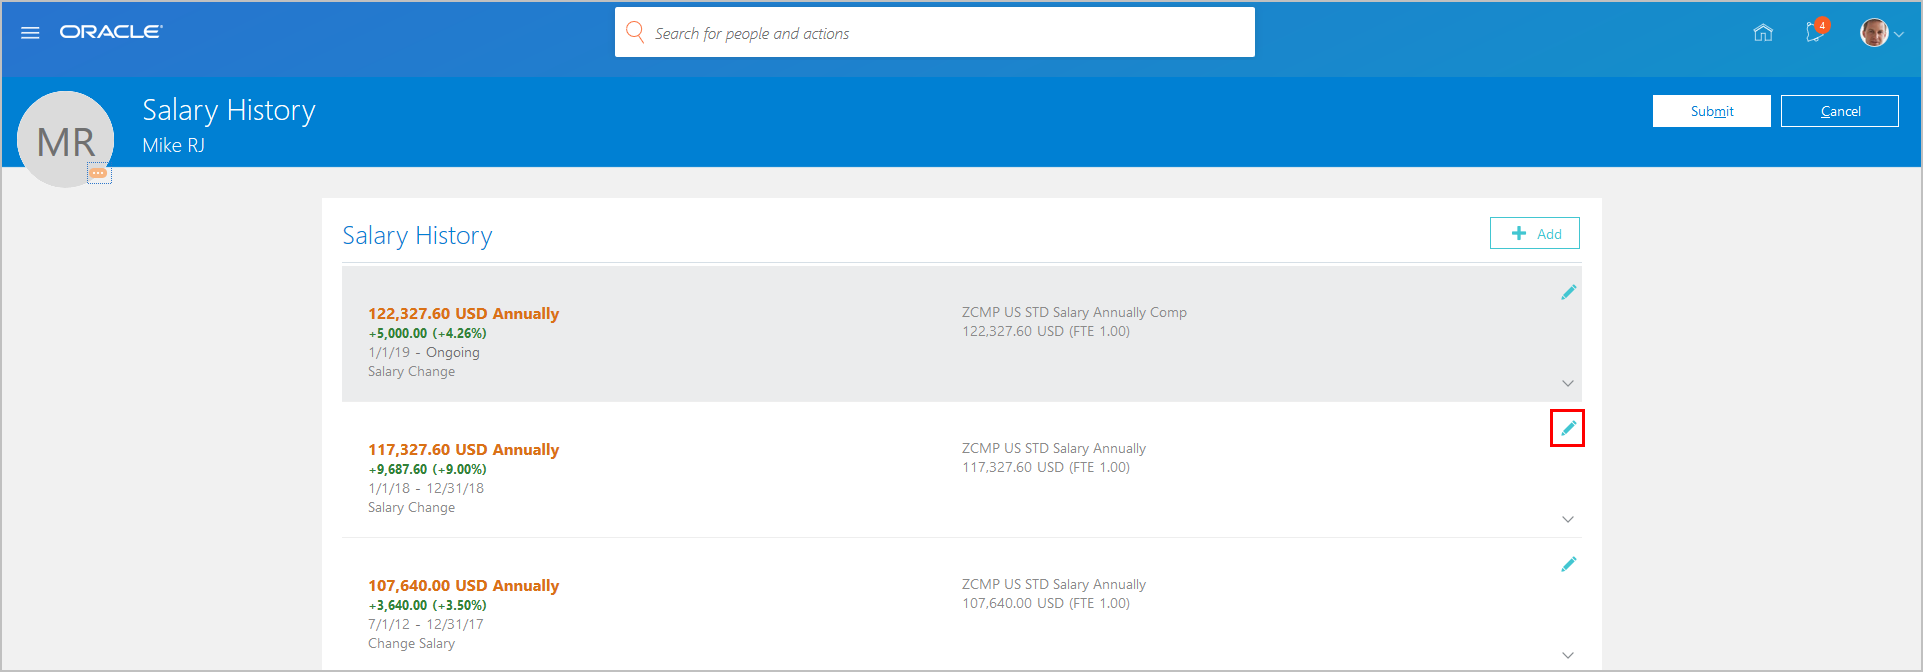
Task: Go to Home via house icon
Action: pos(1763,33)
